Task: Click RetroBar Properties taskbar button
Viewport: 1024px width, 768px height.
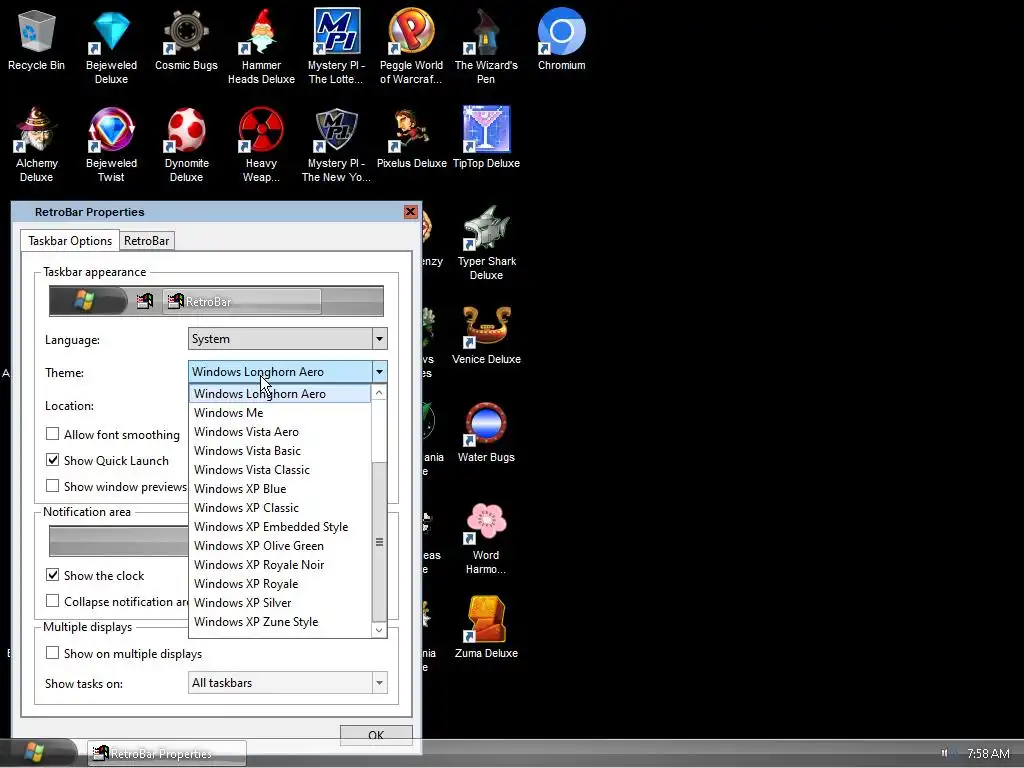Action: 167,754
